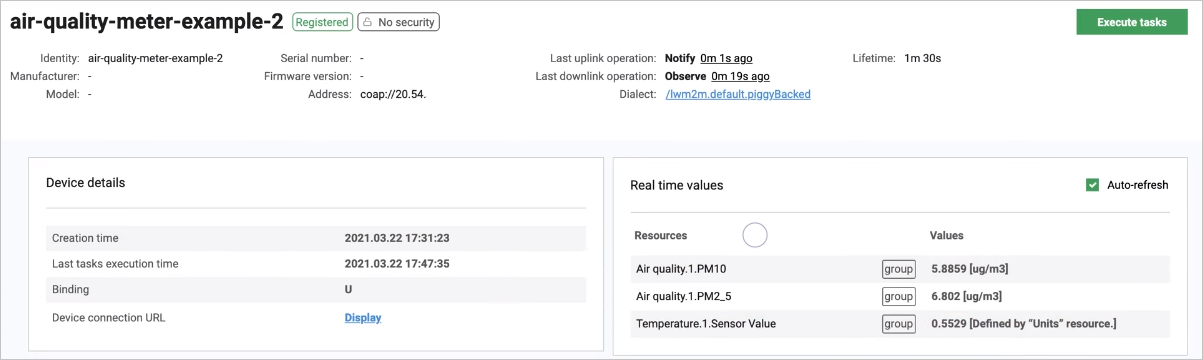Click the 6.802 [ug/m3] value
The image size is (1203, 360).
966,296
